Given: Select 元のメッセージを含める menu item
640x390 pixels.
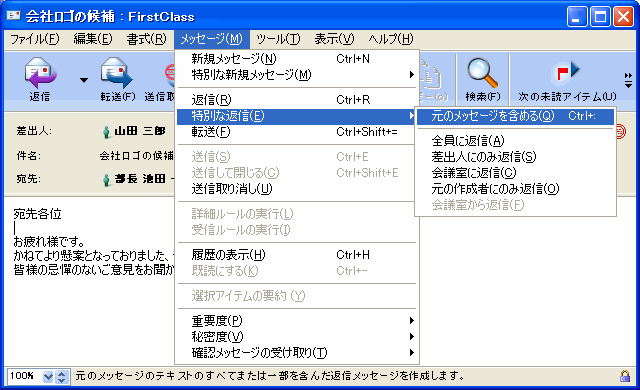Looking at the screenshot, I should [x=515, y=116].
